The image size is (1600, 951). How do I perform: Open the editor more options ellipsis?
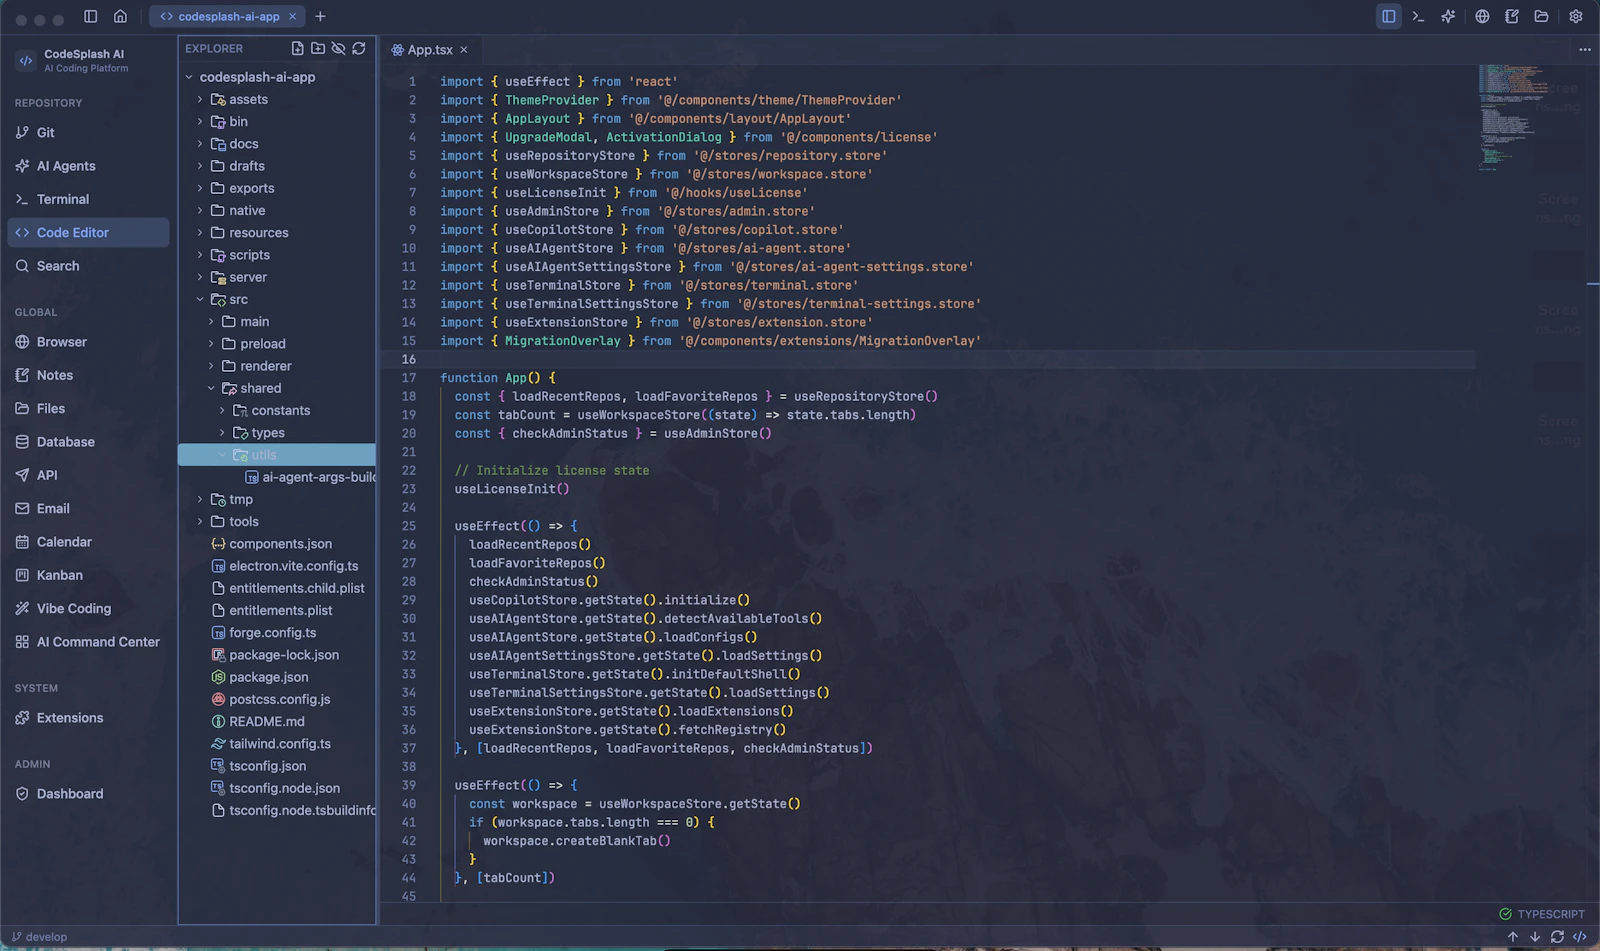(1584, 49)
